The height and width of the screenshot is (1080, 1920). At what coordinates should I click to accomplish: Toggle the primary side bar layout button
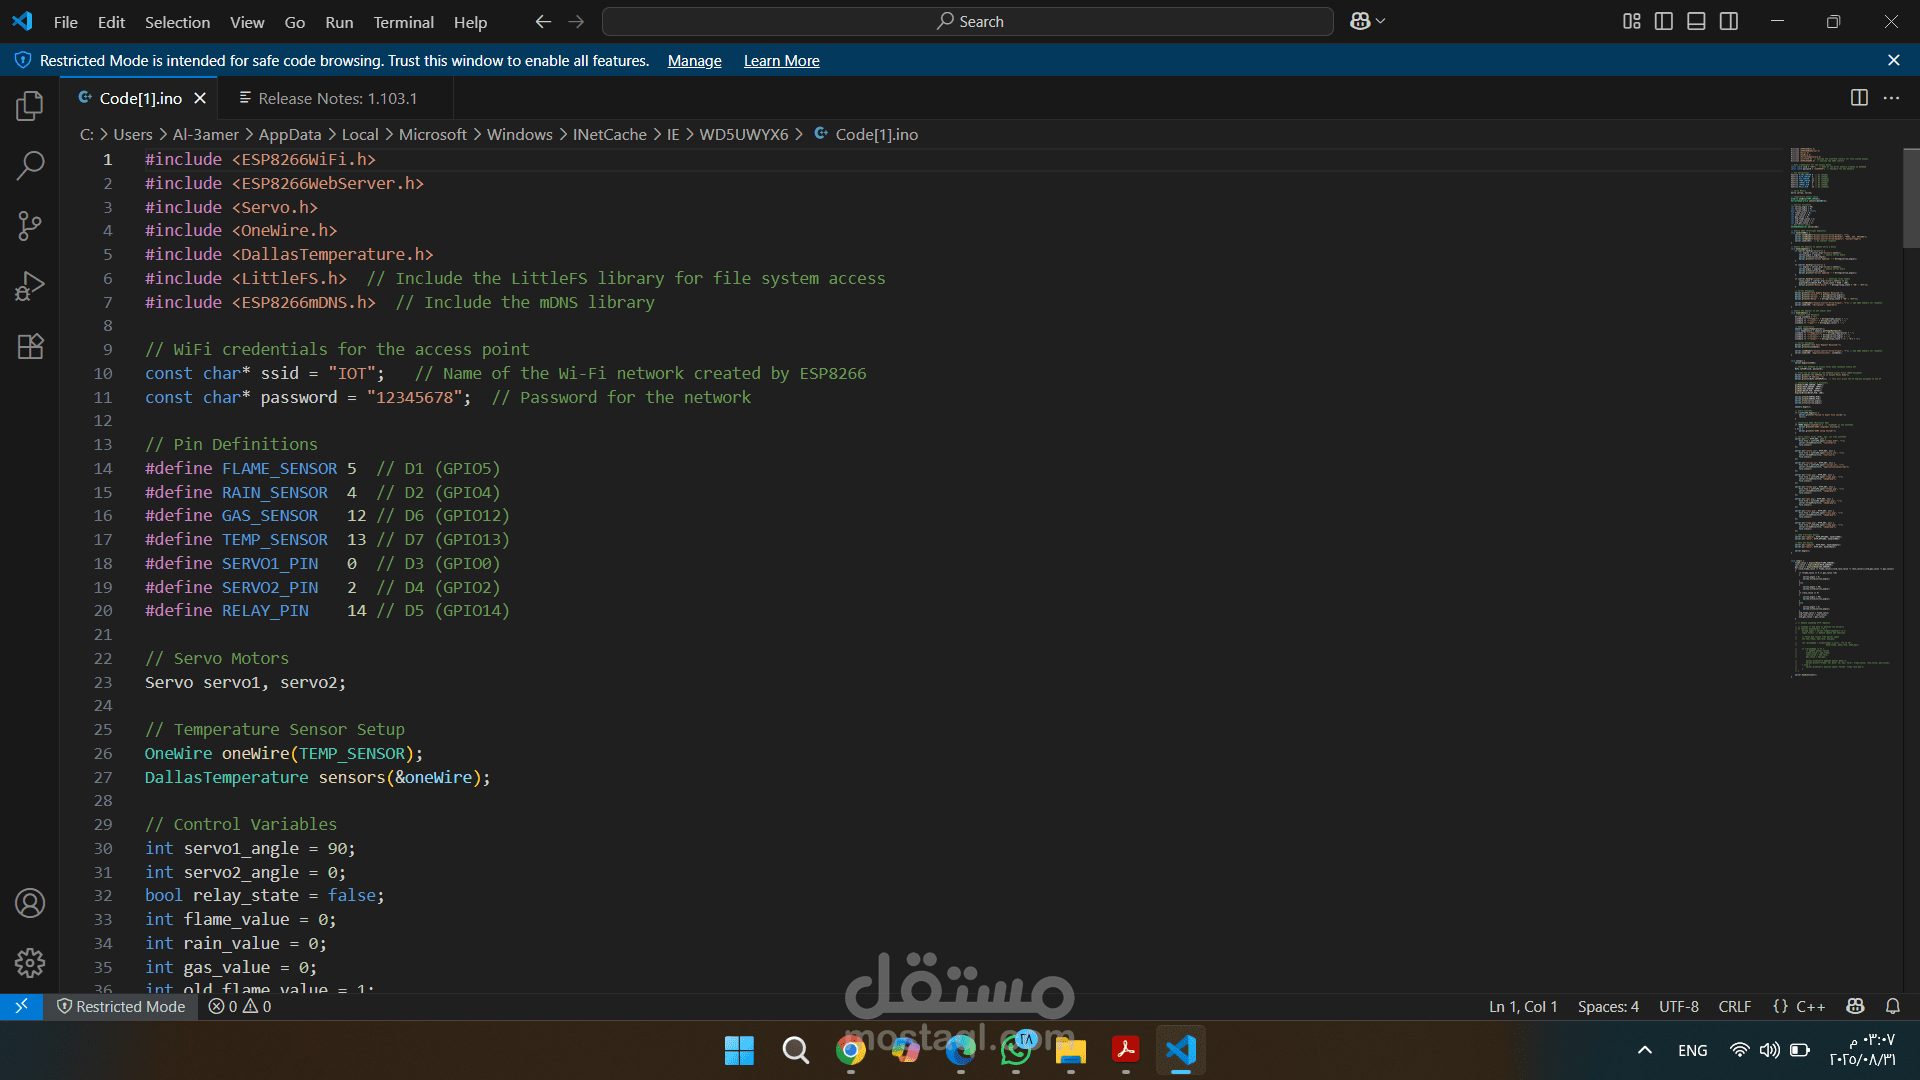[1664, 21]
